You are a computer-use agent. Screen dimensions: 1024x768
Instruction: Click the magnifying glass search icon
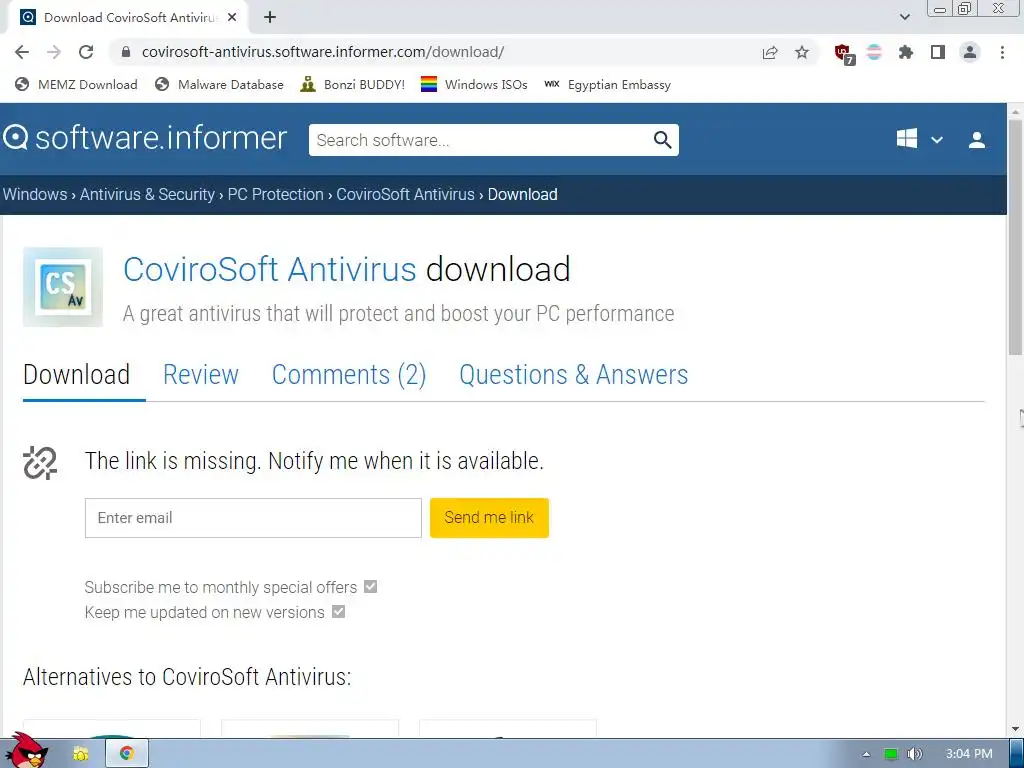point(662,140)
